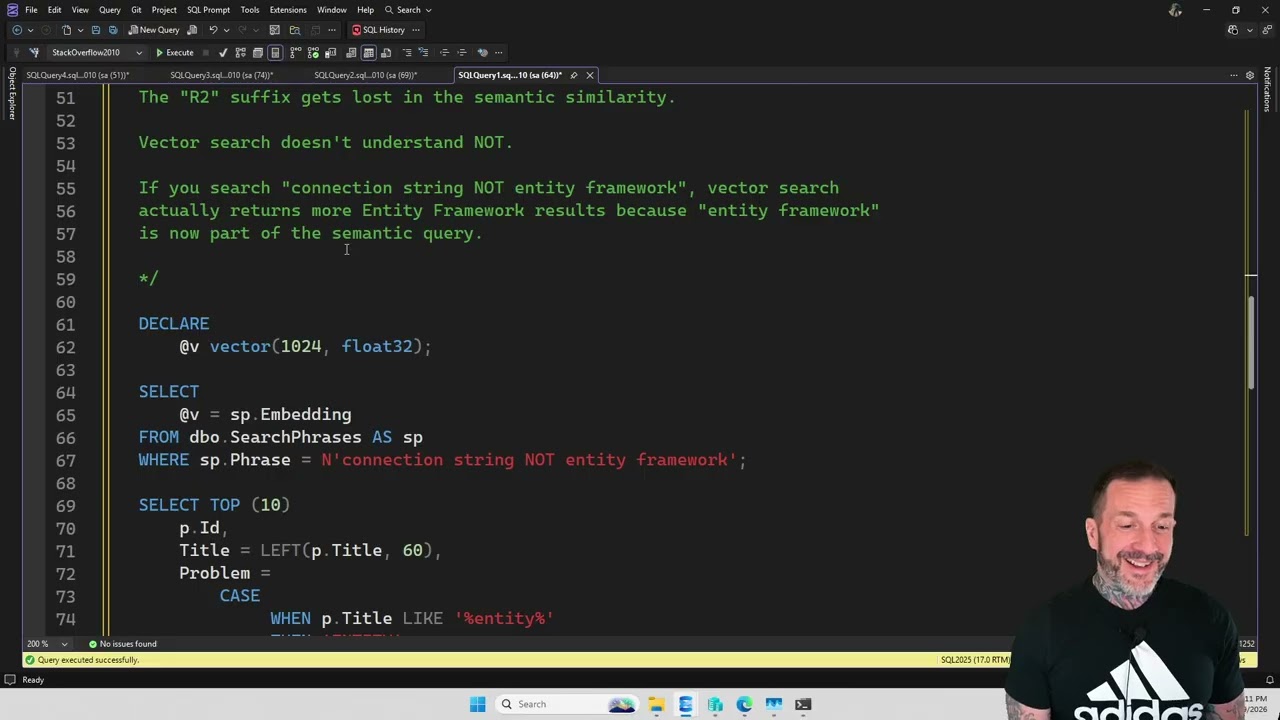Image resolution: width=1280 pixels, height=720 pixels.
Task: Select results to grid icon
Action: point(368,52)
